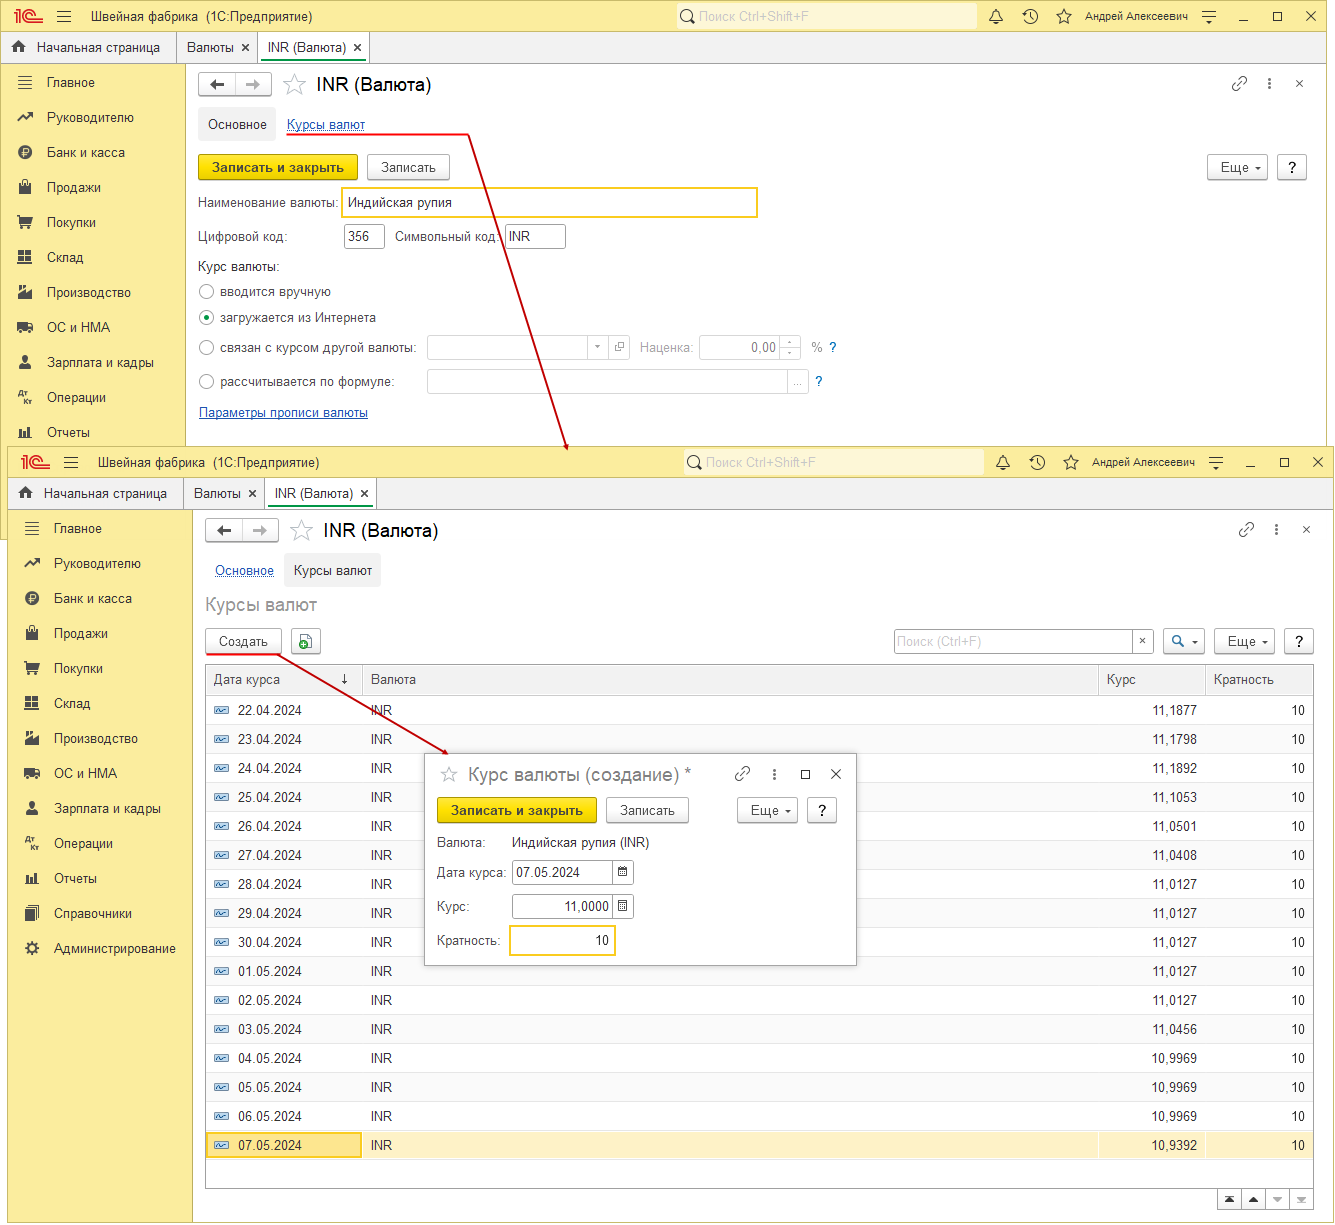Open the main menu hamburger in the lower window
Screen dimensions: 1335x1225
[x=71, y=462]
